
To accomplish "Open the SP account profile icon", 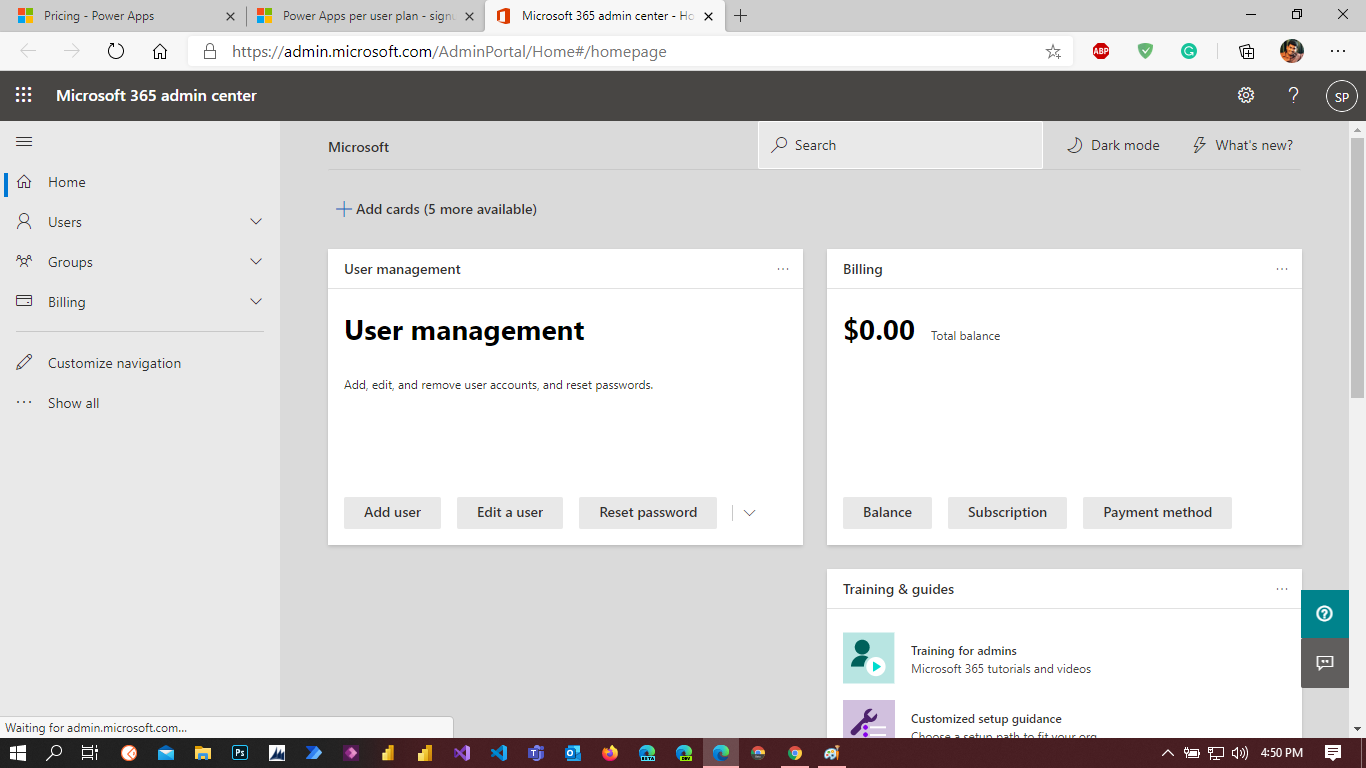I will coord(1341,96).
